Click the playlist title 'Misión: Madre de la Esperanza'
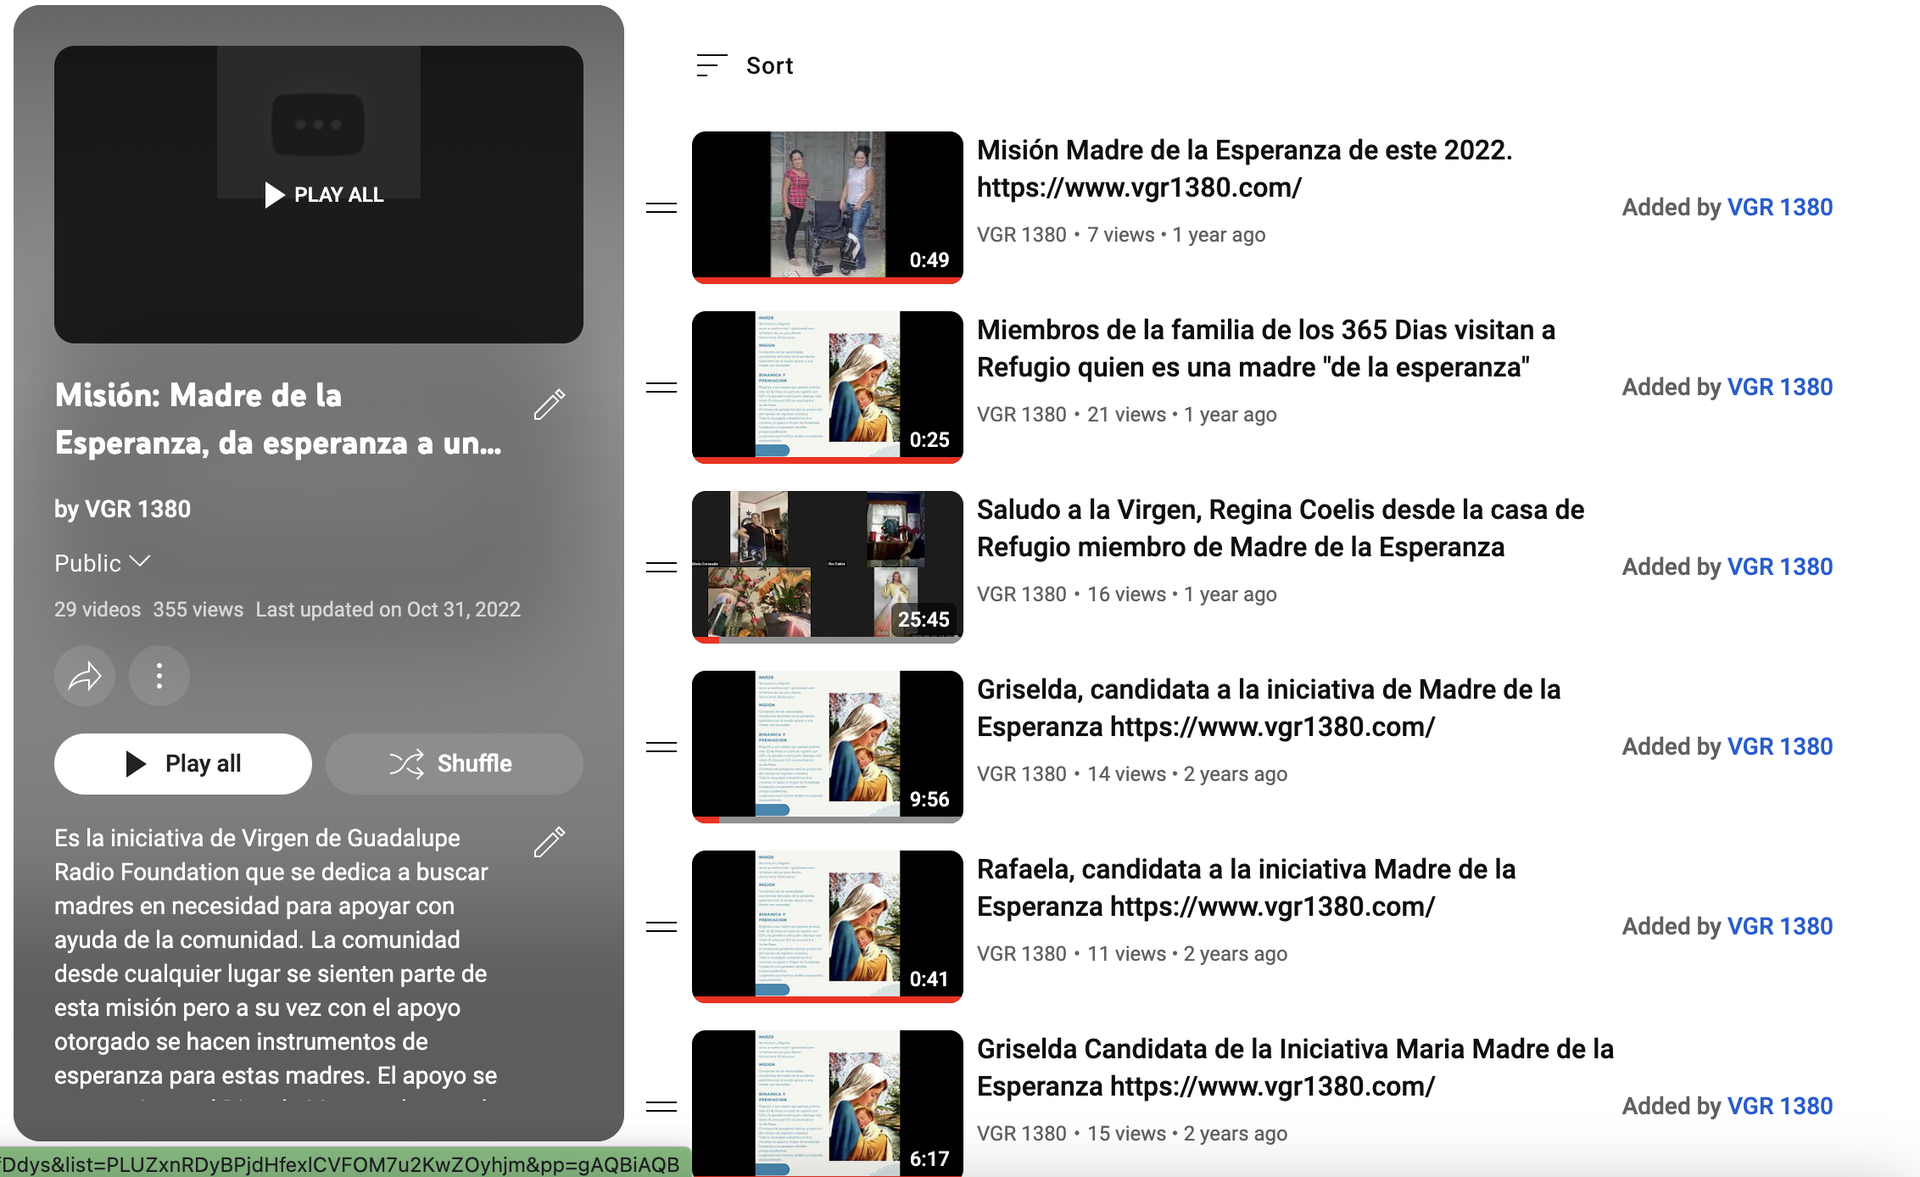The image size is (1920, 1177). 278,419
